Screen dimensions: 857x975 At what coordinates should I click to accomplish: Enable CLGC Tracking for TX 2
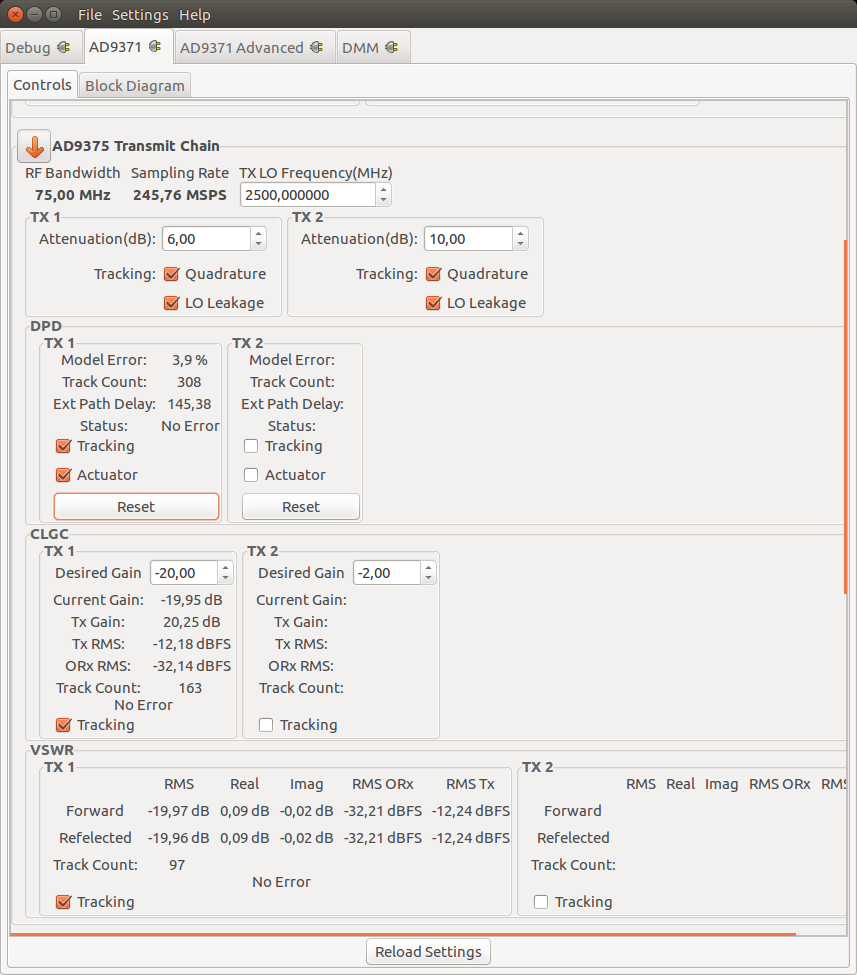266,724
